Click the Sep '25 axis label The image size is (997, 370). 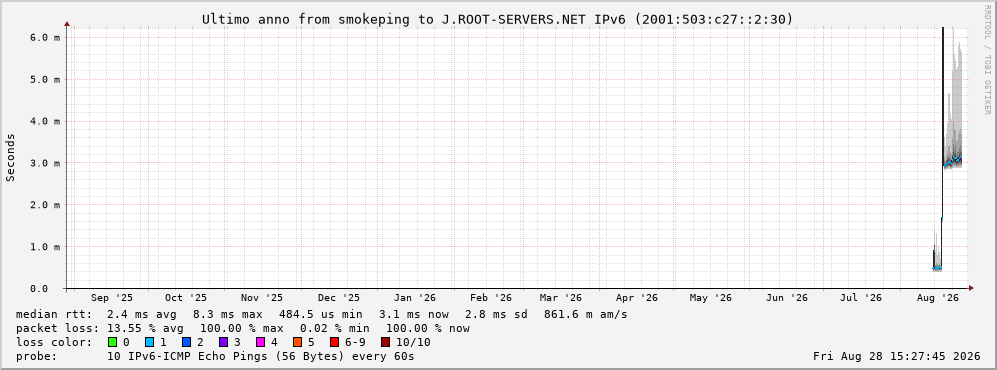[x=112, y=298]
